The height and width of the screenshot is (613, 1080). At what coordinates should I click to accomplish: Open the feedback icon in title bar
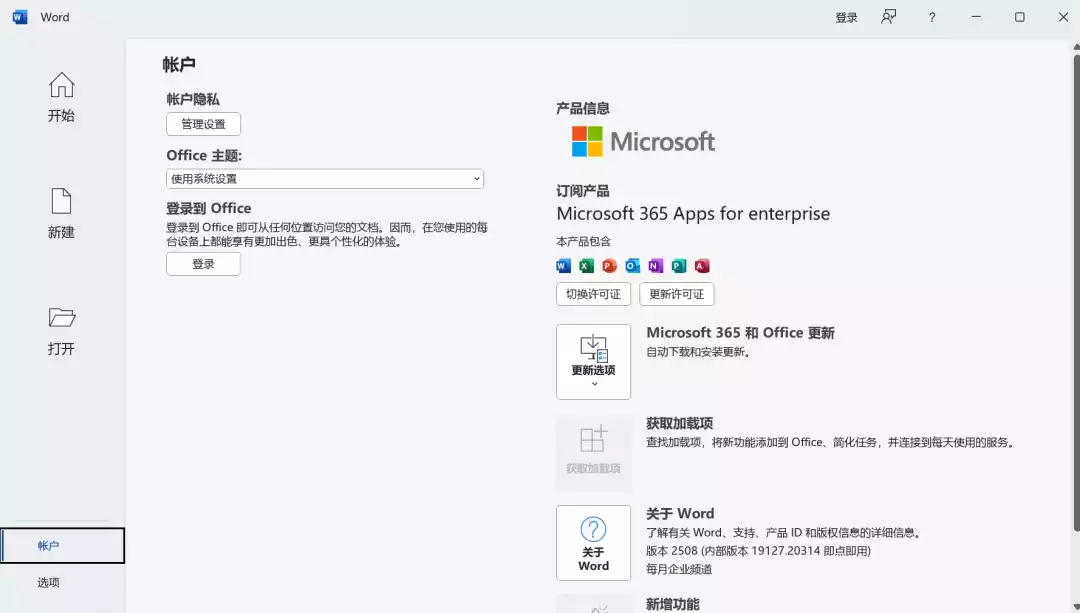point(888,17)
